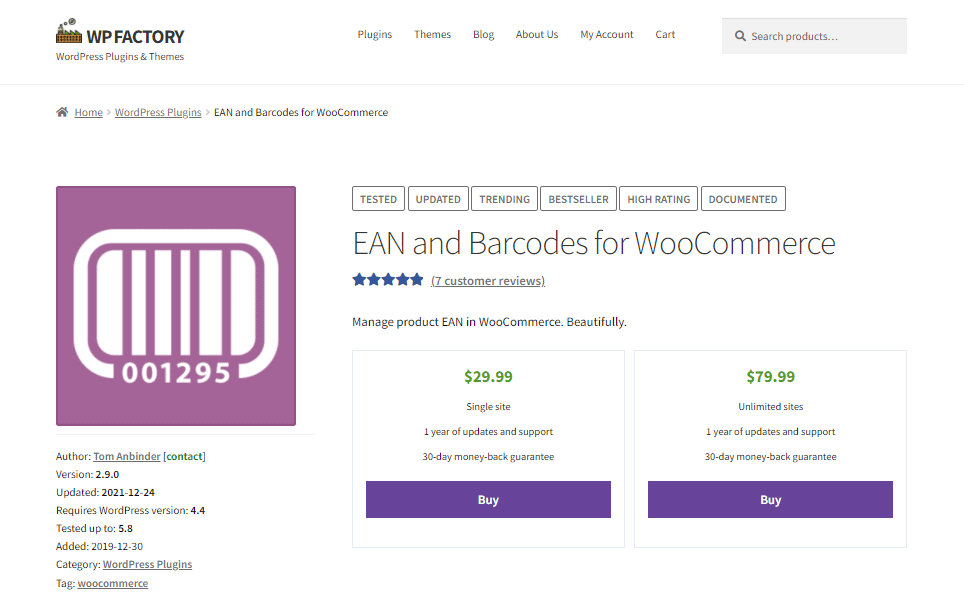Go to the Blog page

[483, 34]
